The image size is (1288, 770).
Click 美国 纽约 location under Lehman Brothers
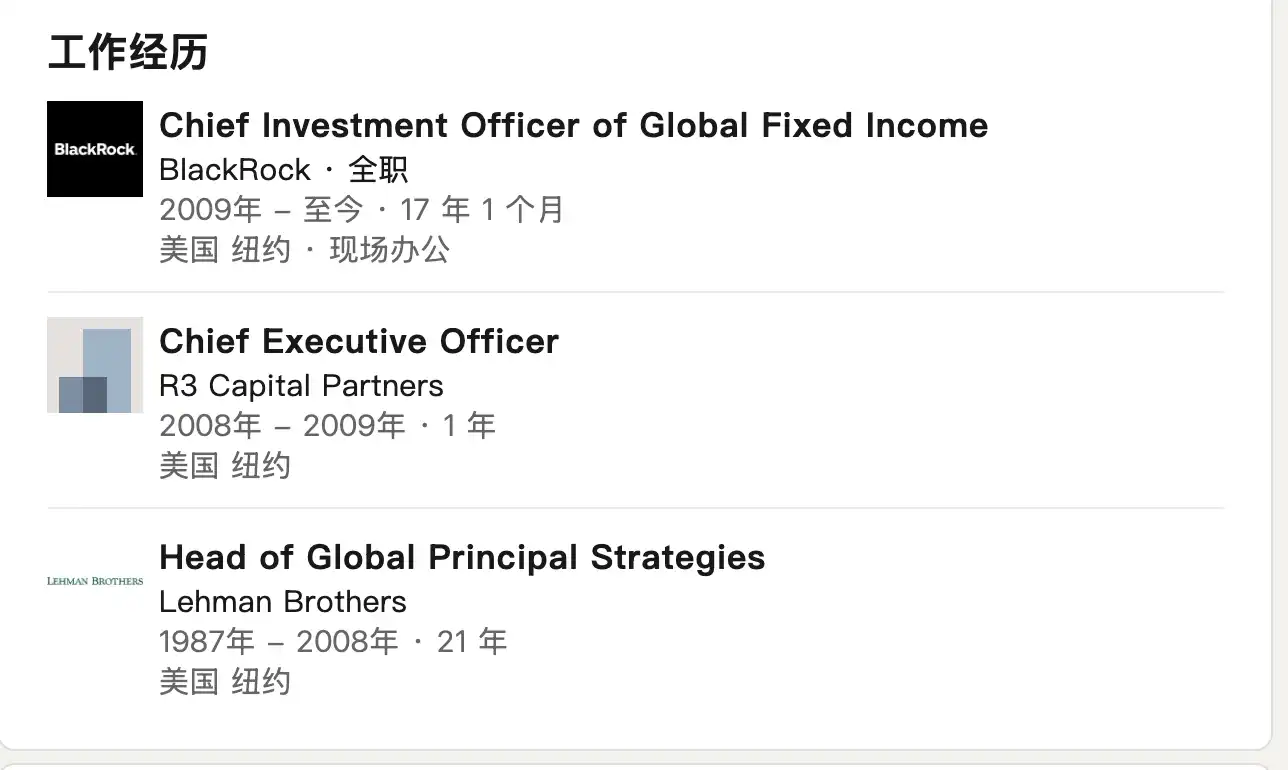tap(224, 682)
